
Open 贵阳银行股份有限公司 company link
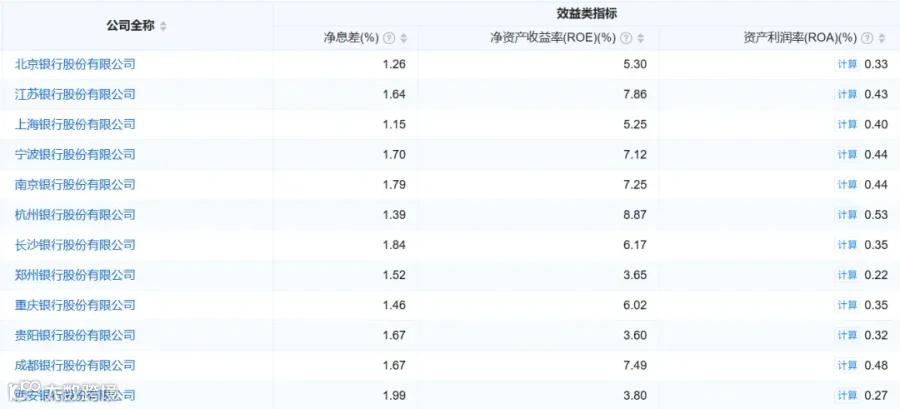(75, 335)
